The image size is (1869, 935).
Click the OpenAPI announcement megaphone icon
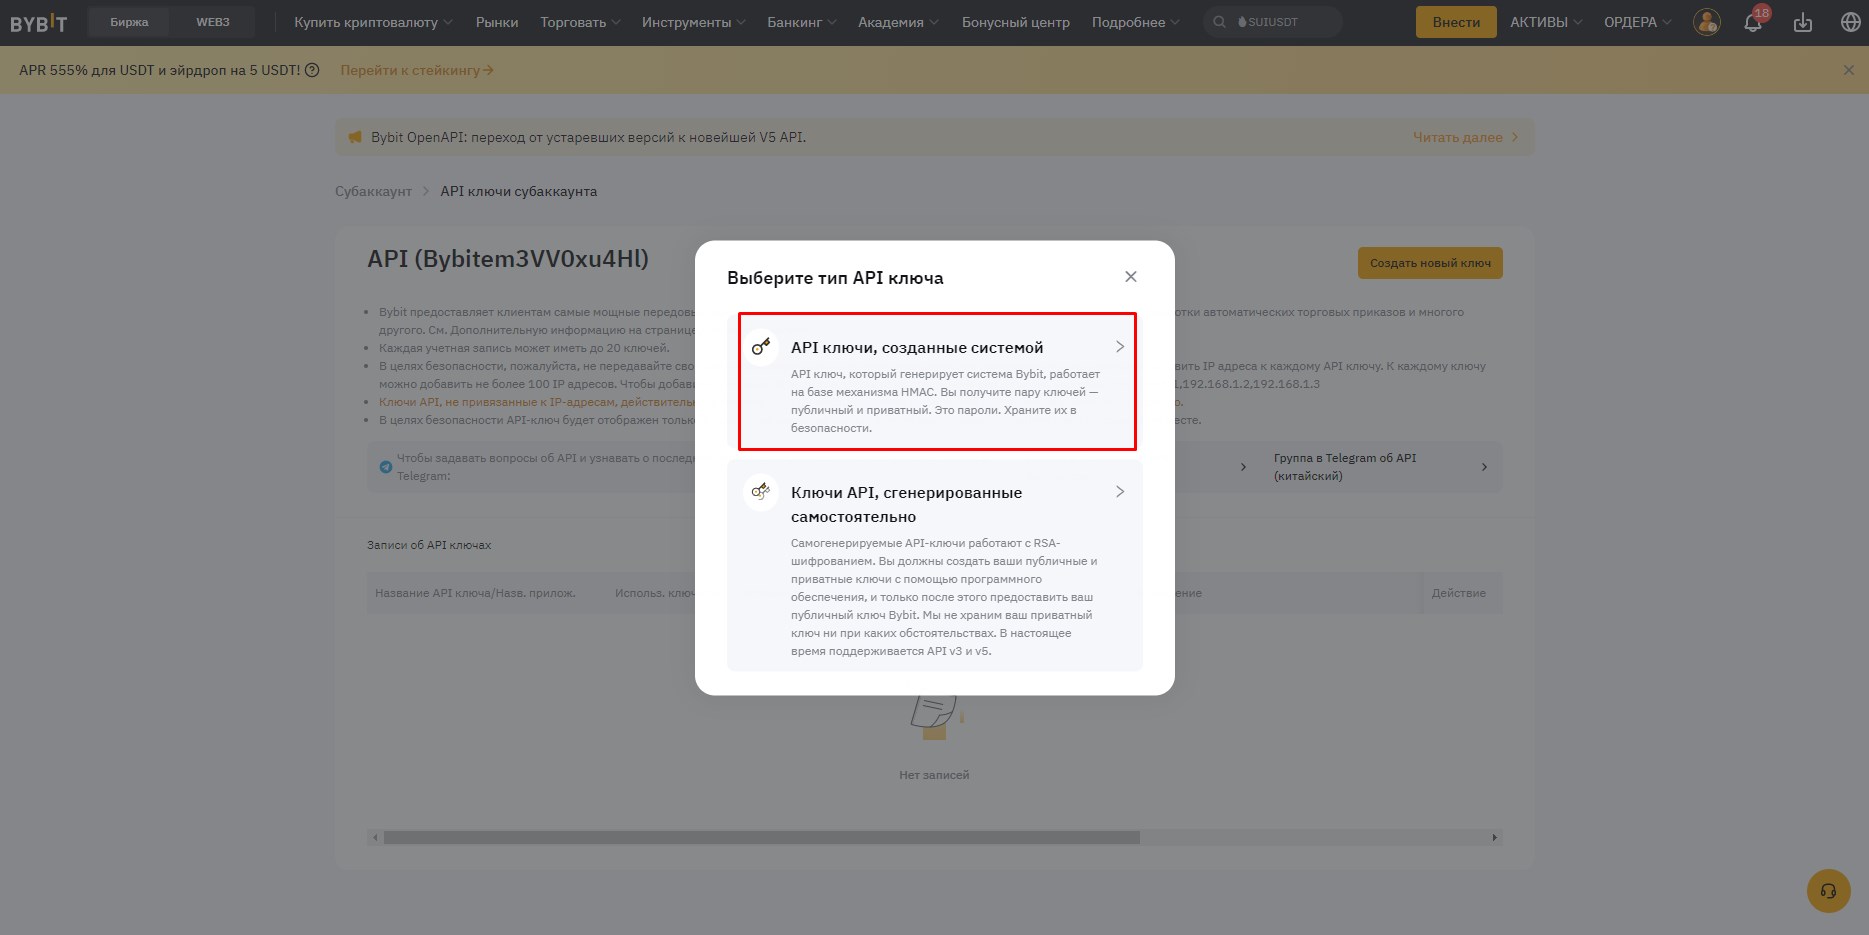[x=355, y=137]
